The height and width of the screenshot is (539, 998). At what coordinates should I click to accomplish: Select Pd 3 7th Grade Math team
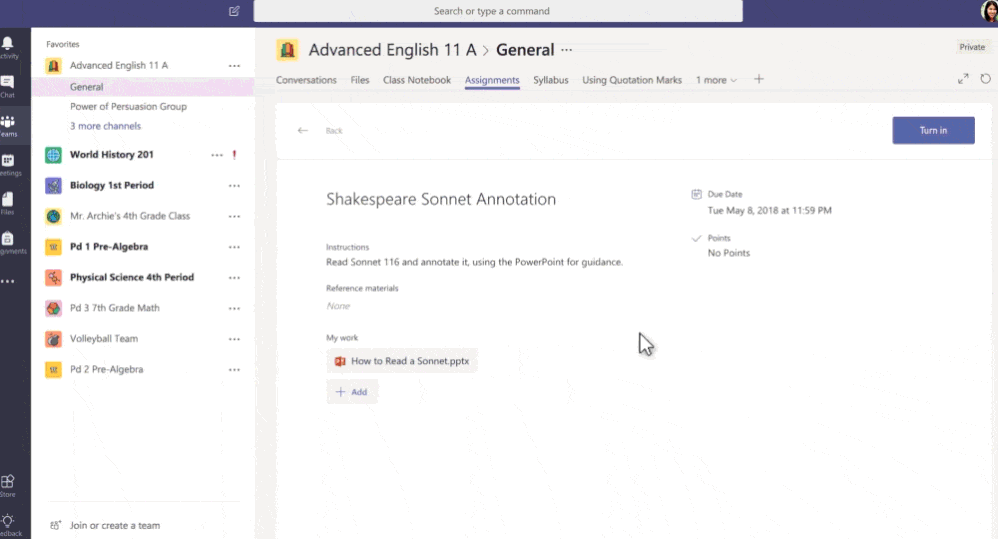(115, 308)
